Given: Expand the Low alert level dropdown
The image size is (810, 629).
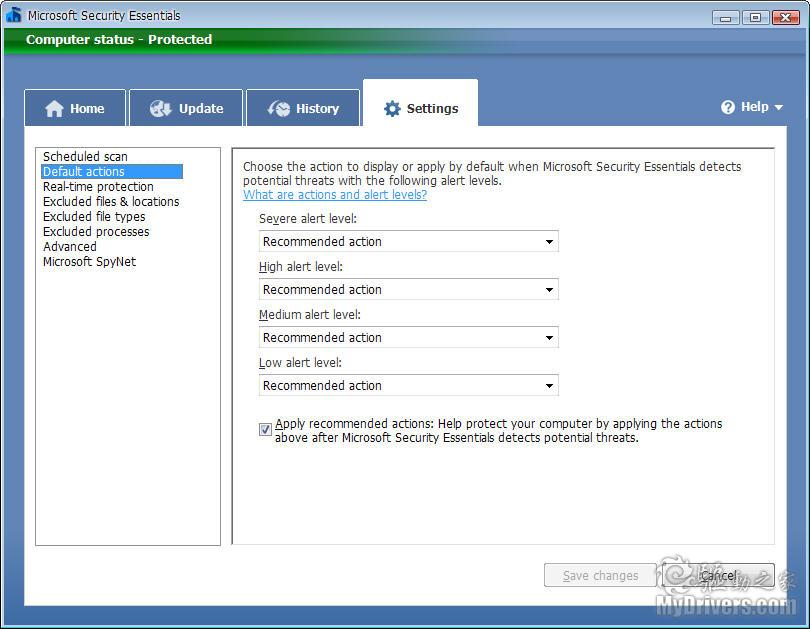Looking at the screenshot, I should point(408,385).
